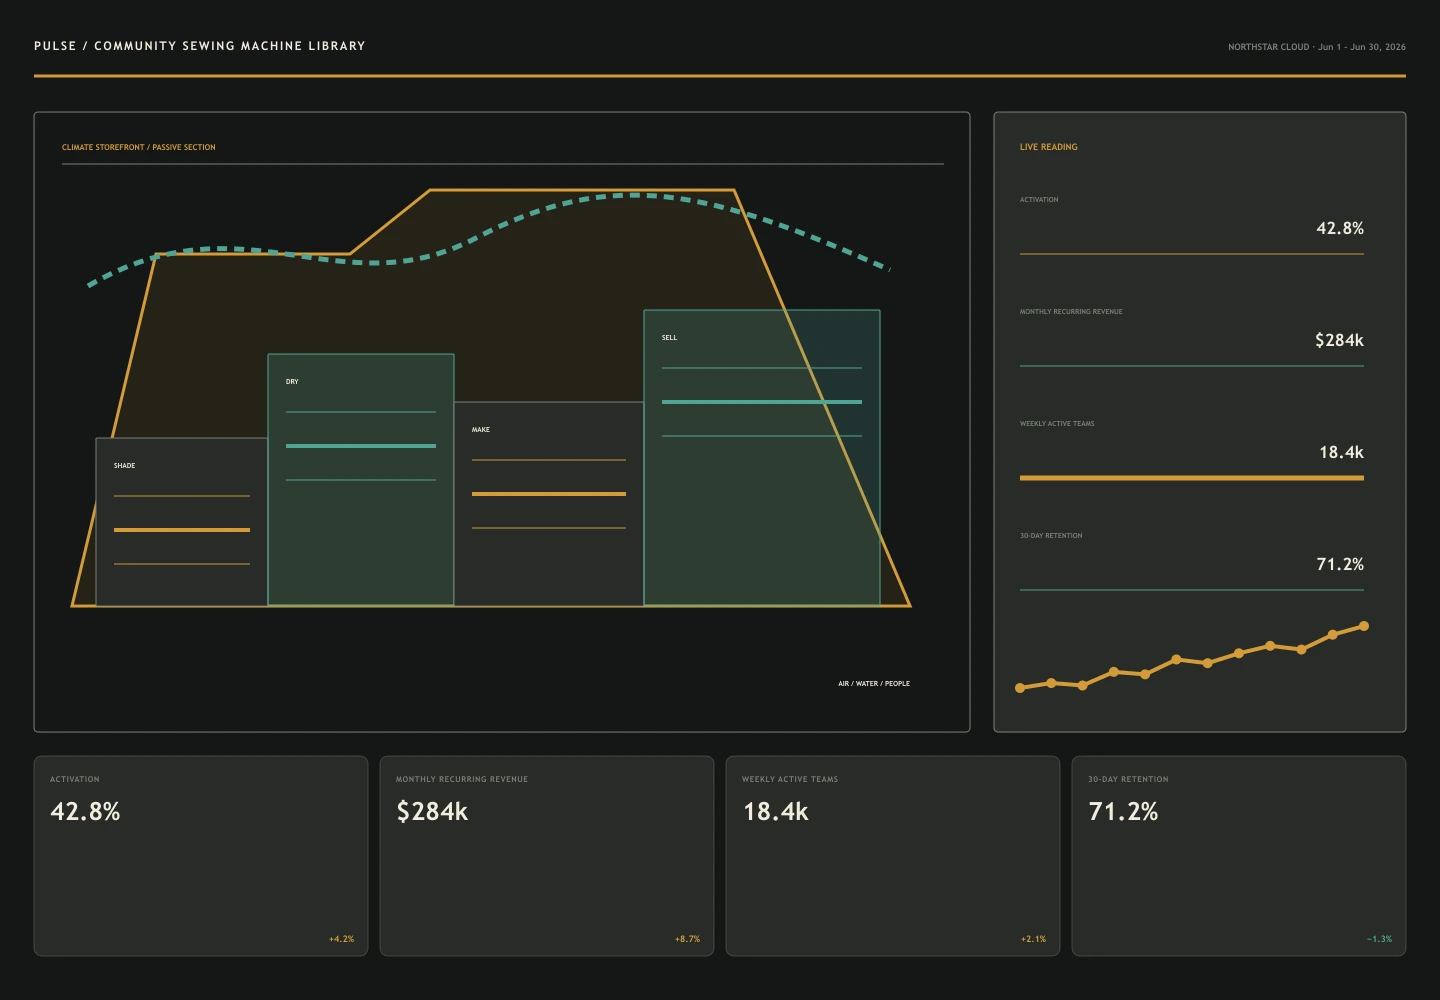1440x1000 pixels.
Task: Click "WEEKLY ACTIVE TEAMS" title on the bottom card
Action: (x=790, y=779)
